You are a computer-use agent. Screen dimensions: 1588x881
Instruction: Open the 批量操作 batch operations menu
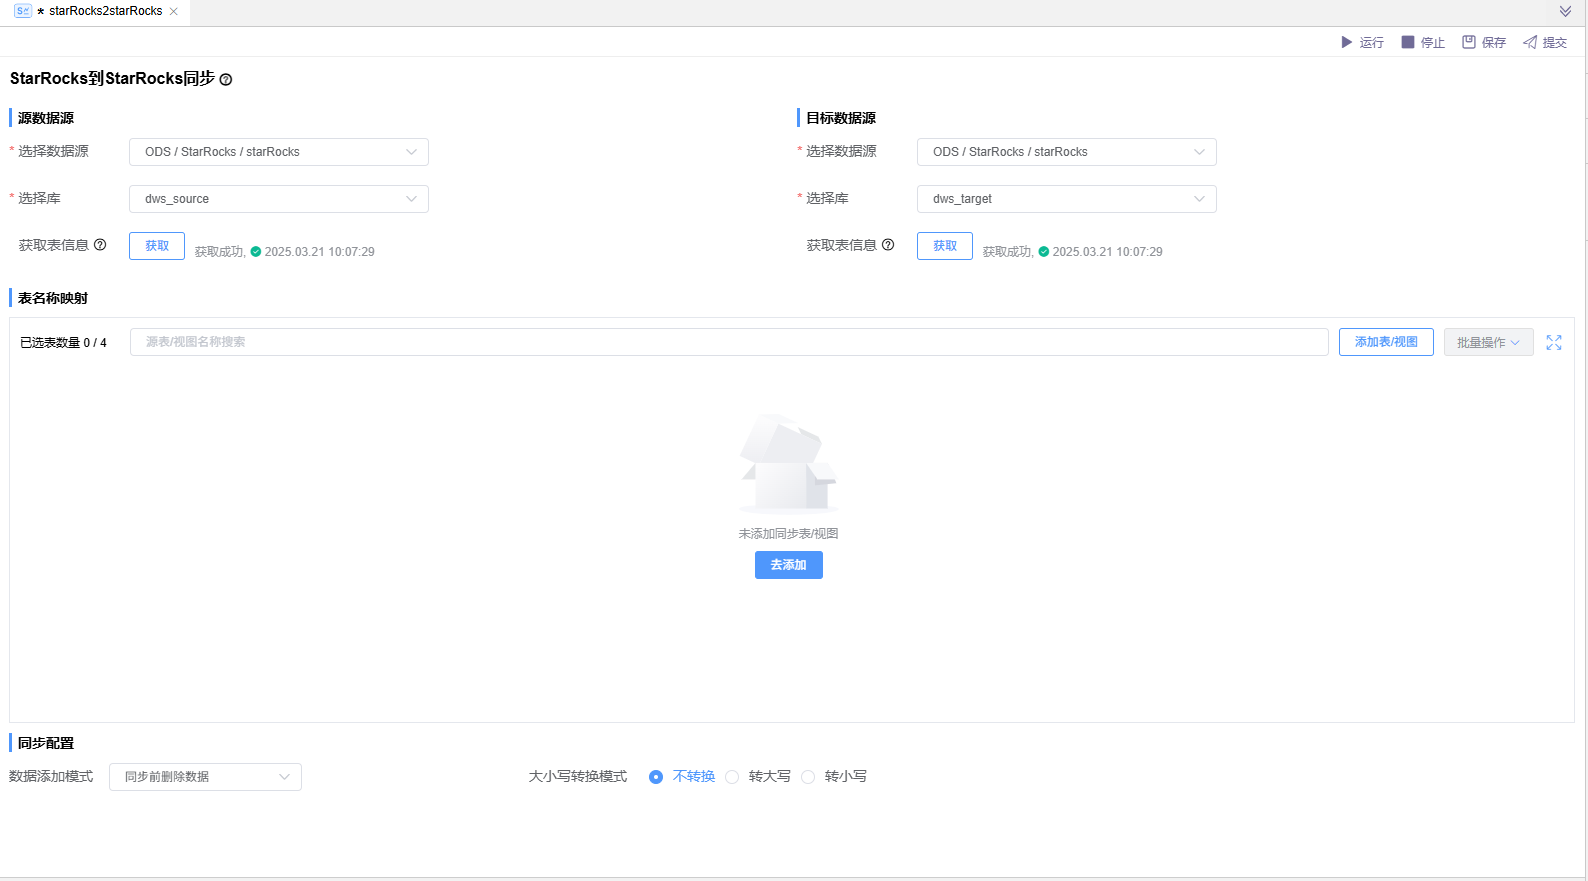pos(1488,342)
